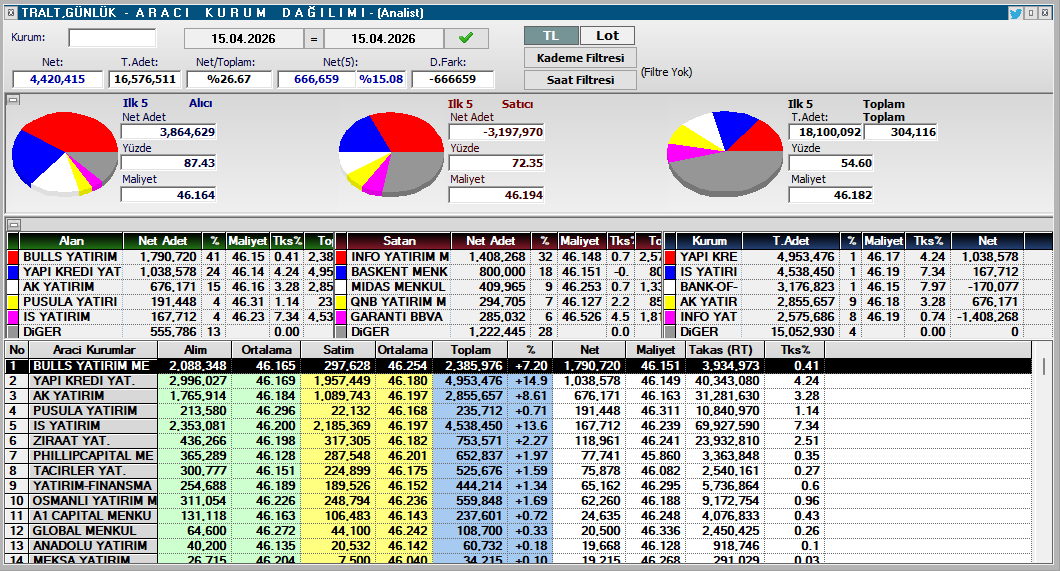The image size is (1060, 571).
Task: Click the title bar close icon at left
Action: (11, 13)
